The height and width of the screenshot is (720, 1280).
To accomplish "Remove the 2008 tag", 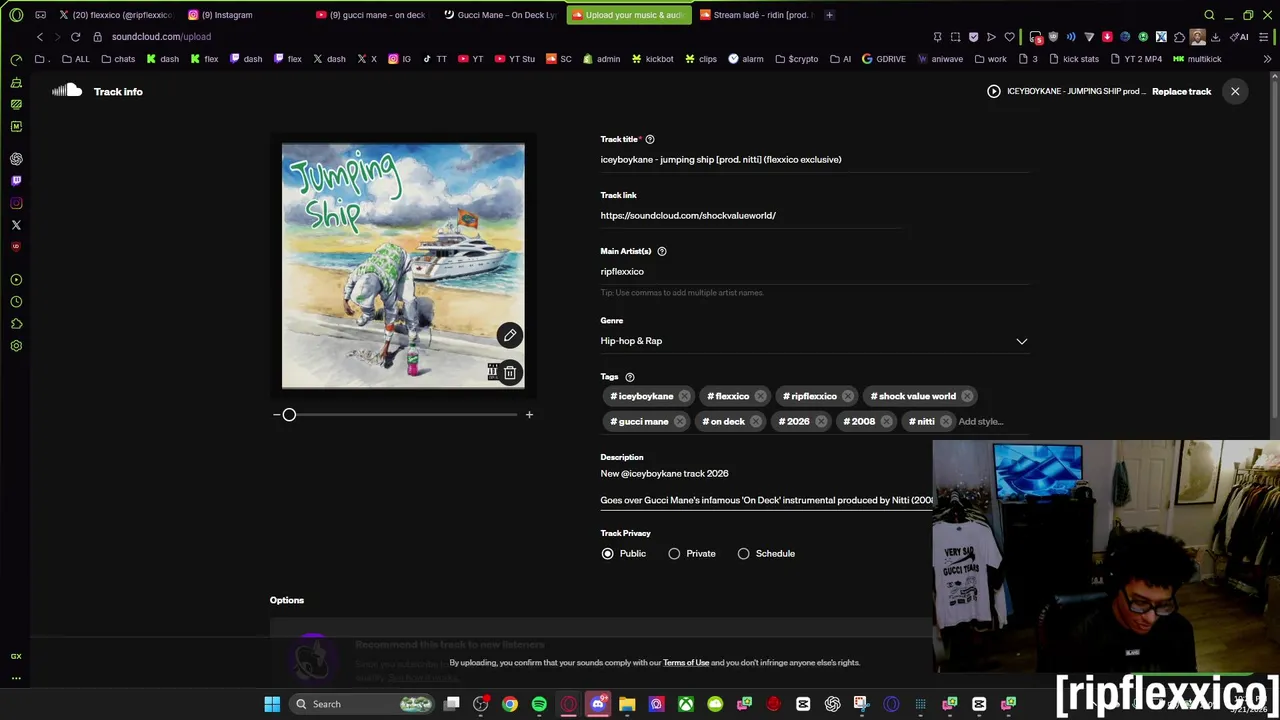I will [x=886, y=421].
